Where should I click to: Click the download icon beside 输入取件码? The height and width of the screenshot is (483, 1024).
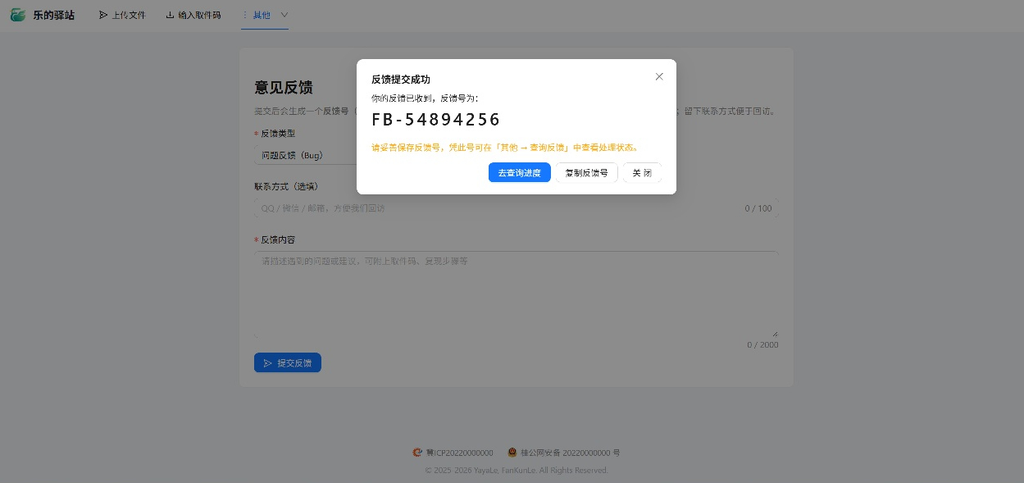pos(170,15)
